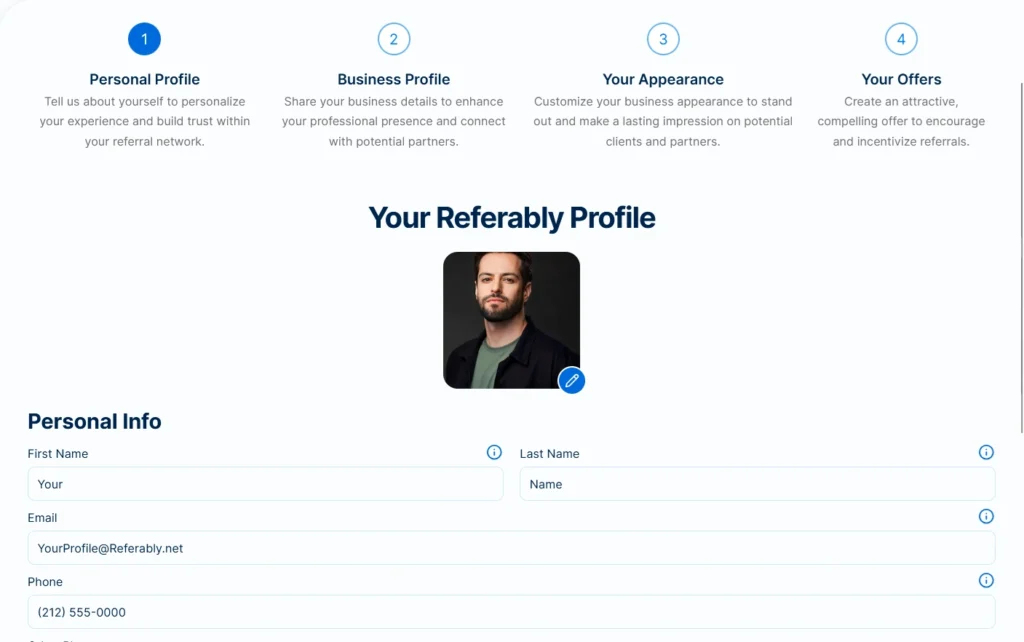1024x642 pixels.
Task: Go to the Your Appearance step title
Action: click(663, 79)
